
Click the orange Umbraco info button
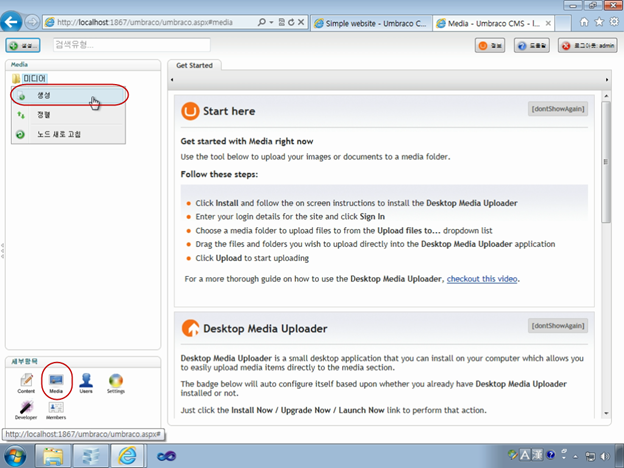coord(489,45)
